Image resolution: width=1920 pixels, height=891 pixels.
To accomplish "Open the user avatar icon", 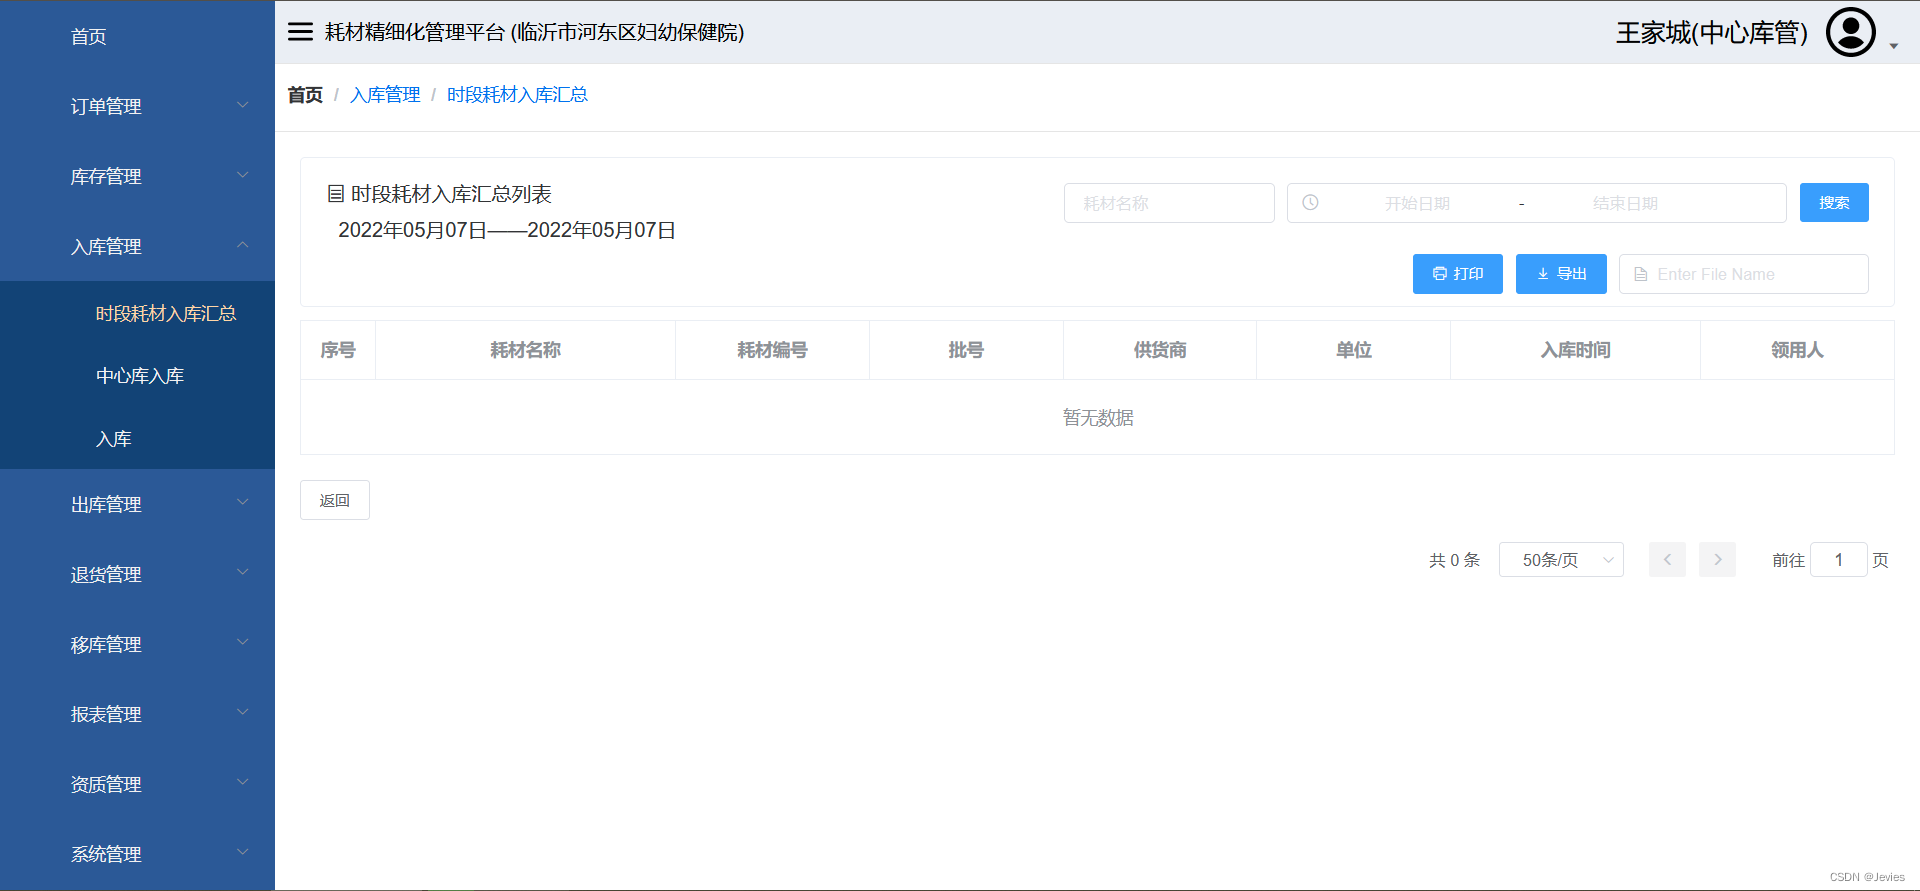I will [x=1850, y=32].
